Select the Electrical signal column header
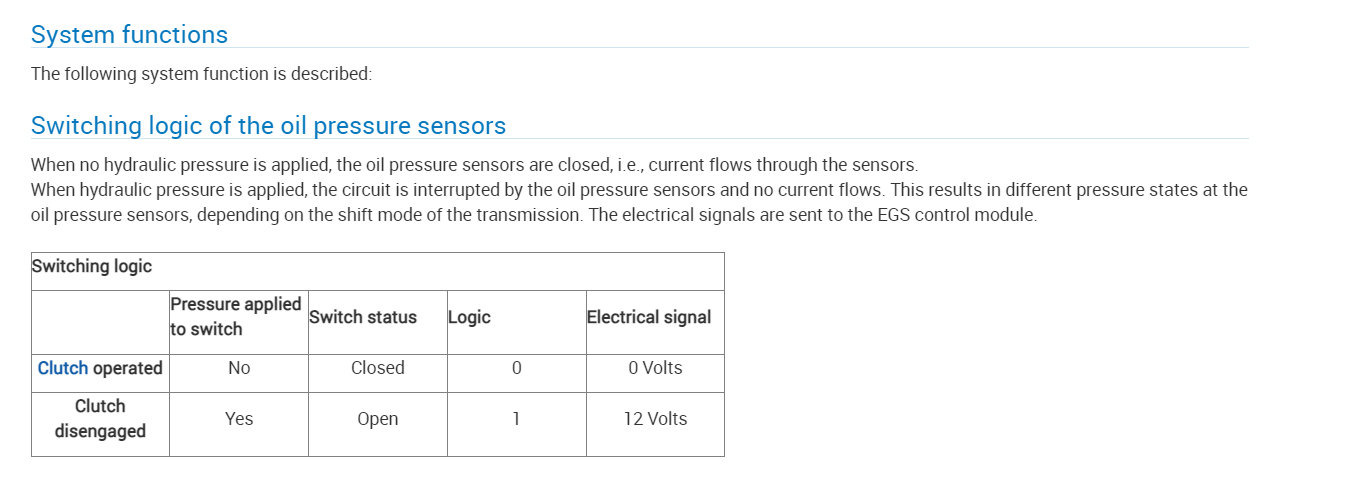 [649, 317]
